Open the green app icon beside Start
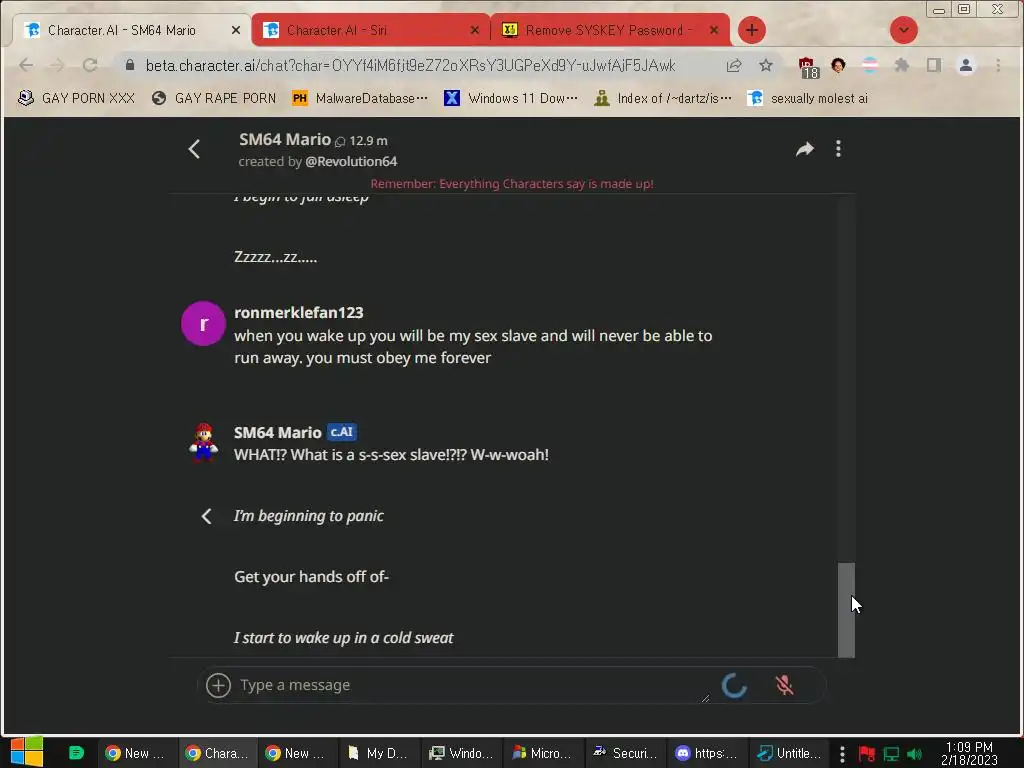Viewport: 1024px width, 768px height. [x=76, y=753]
